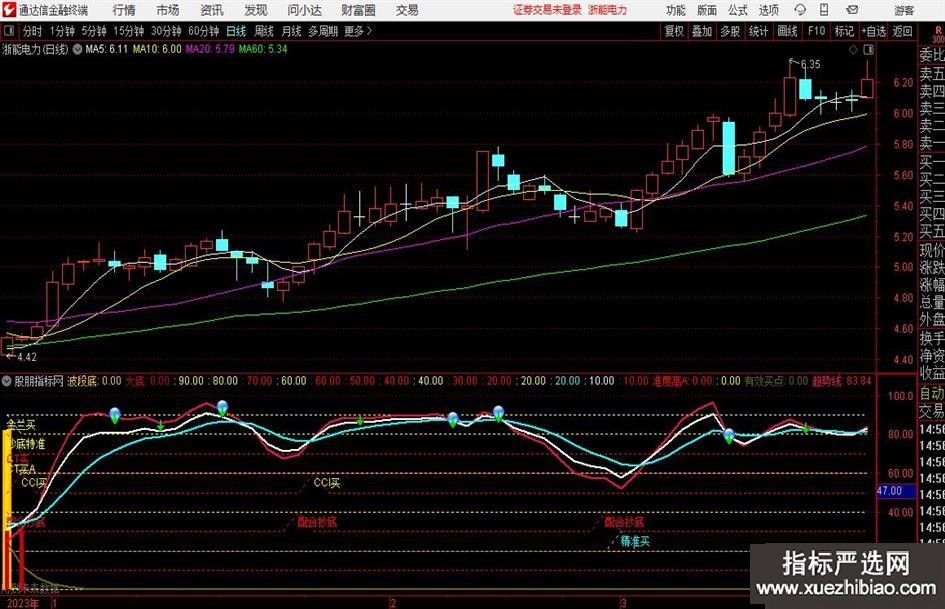The width and height of the screenshot is (945, 609).
Task: Open the 问小达 menu
Action: [304, 10]
